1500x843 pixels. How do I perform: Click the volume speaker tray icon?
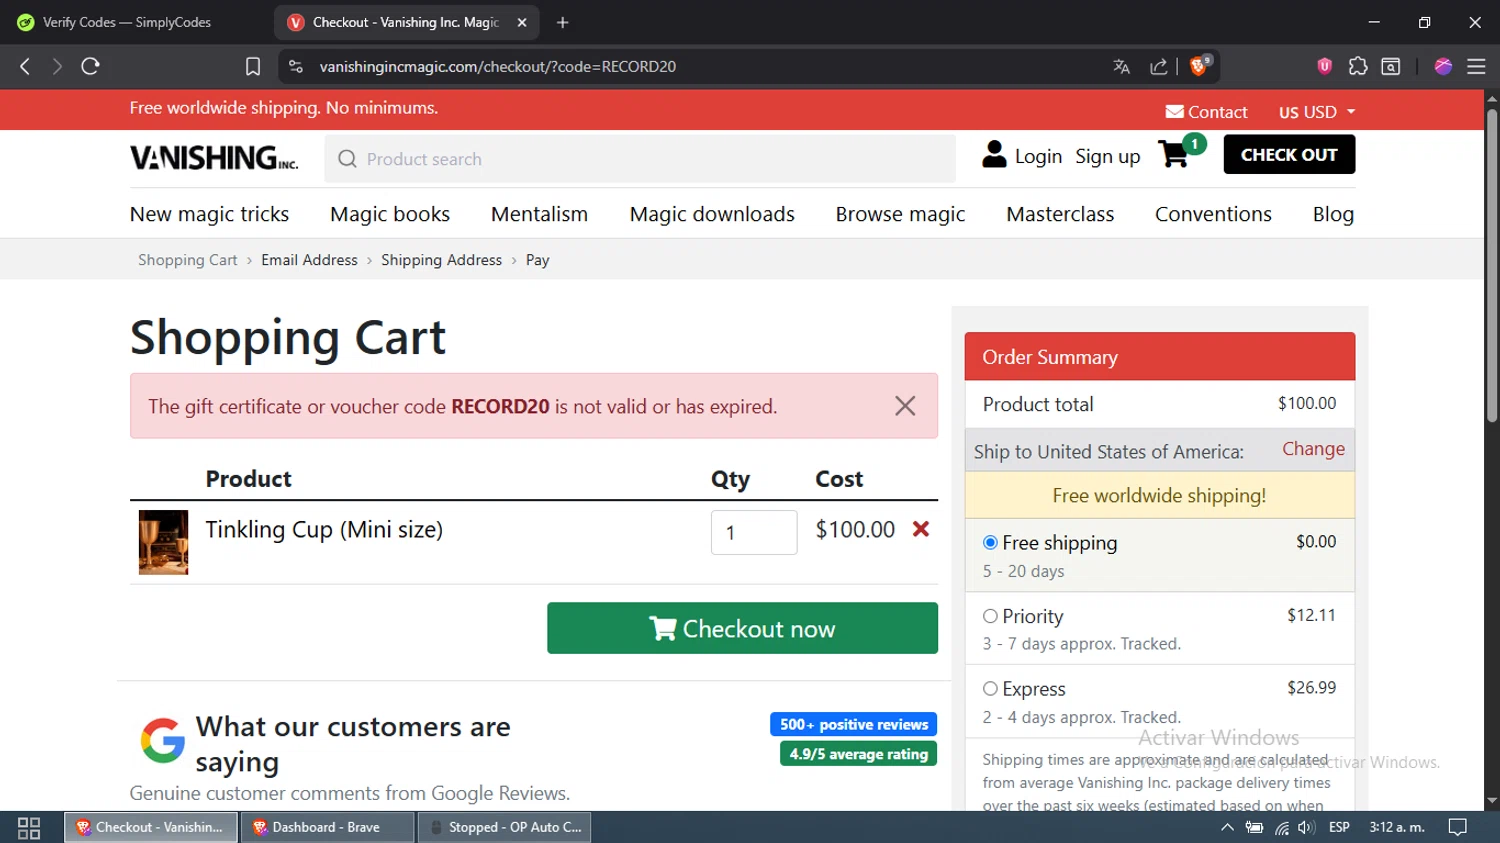pyautogui.click(x=1306, y=827)
